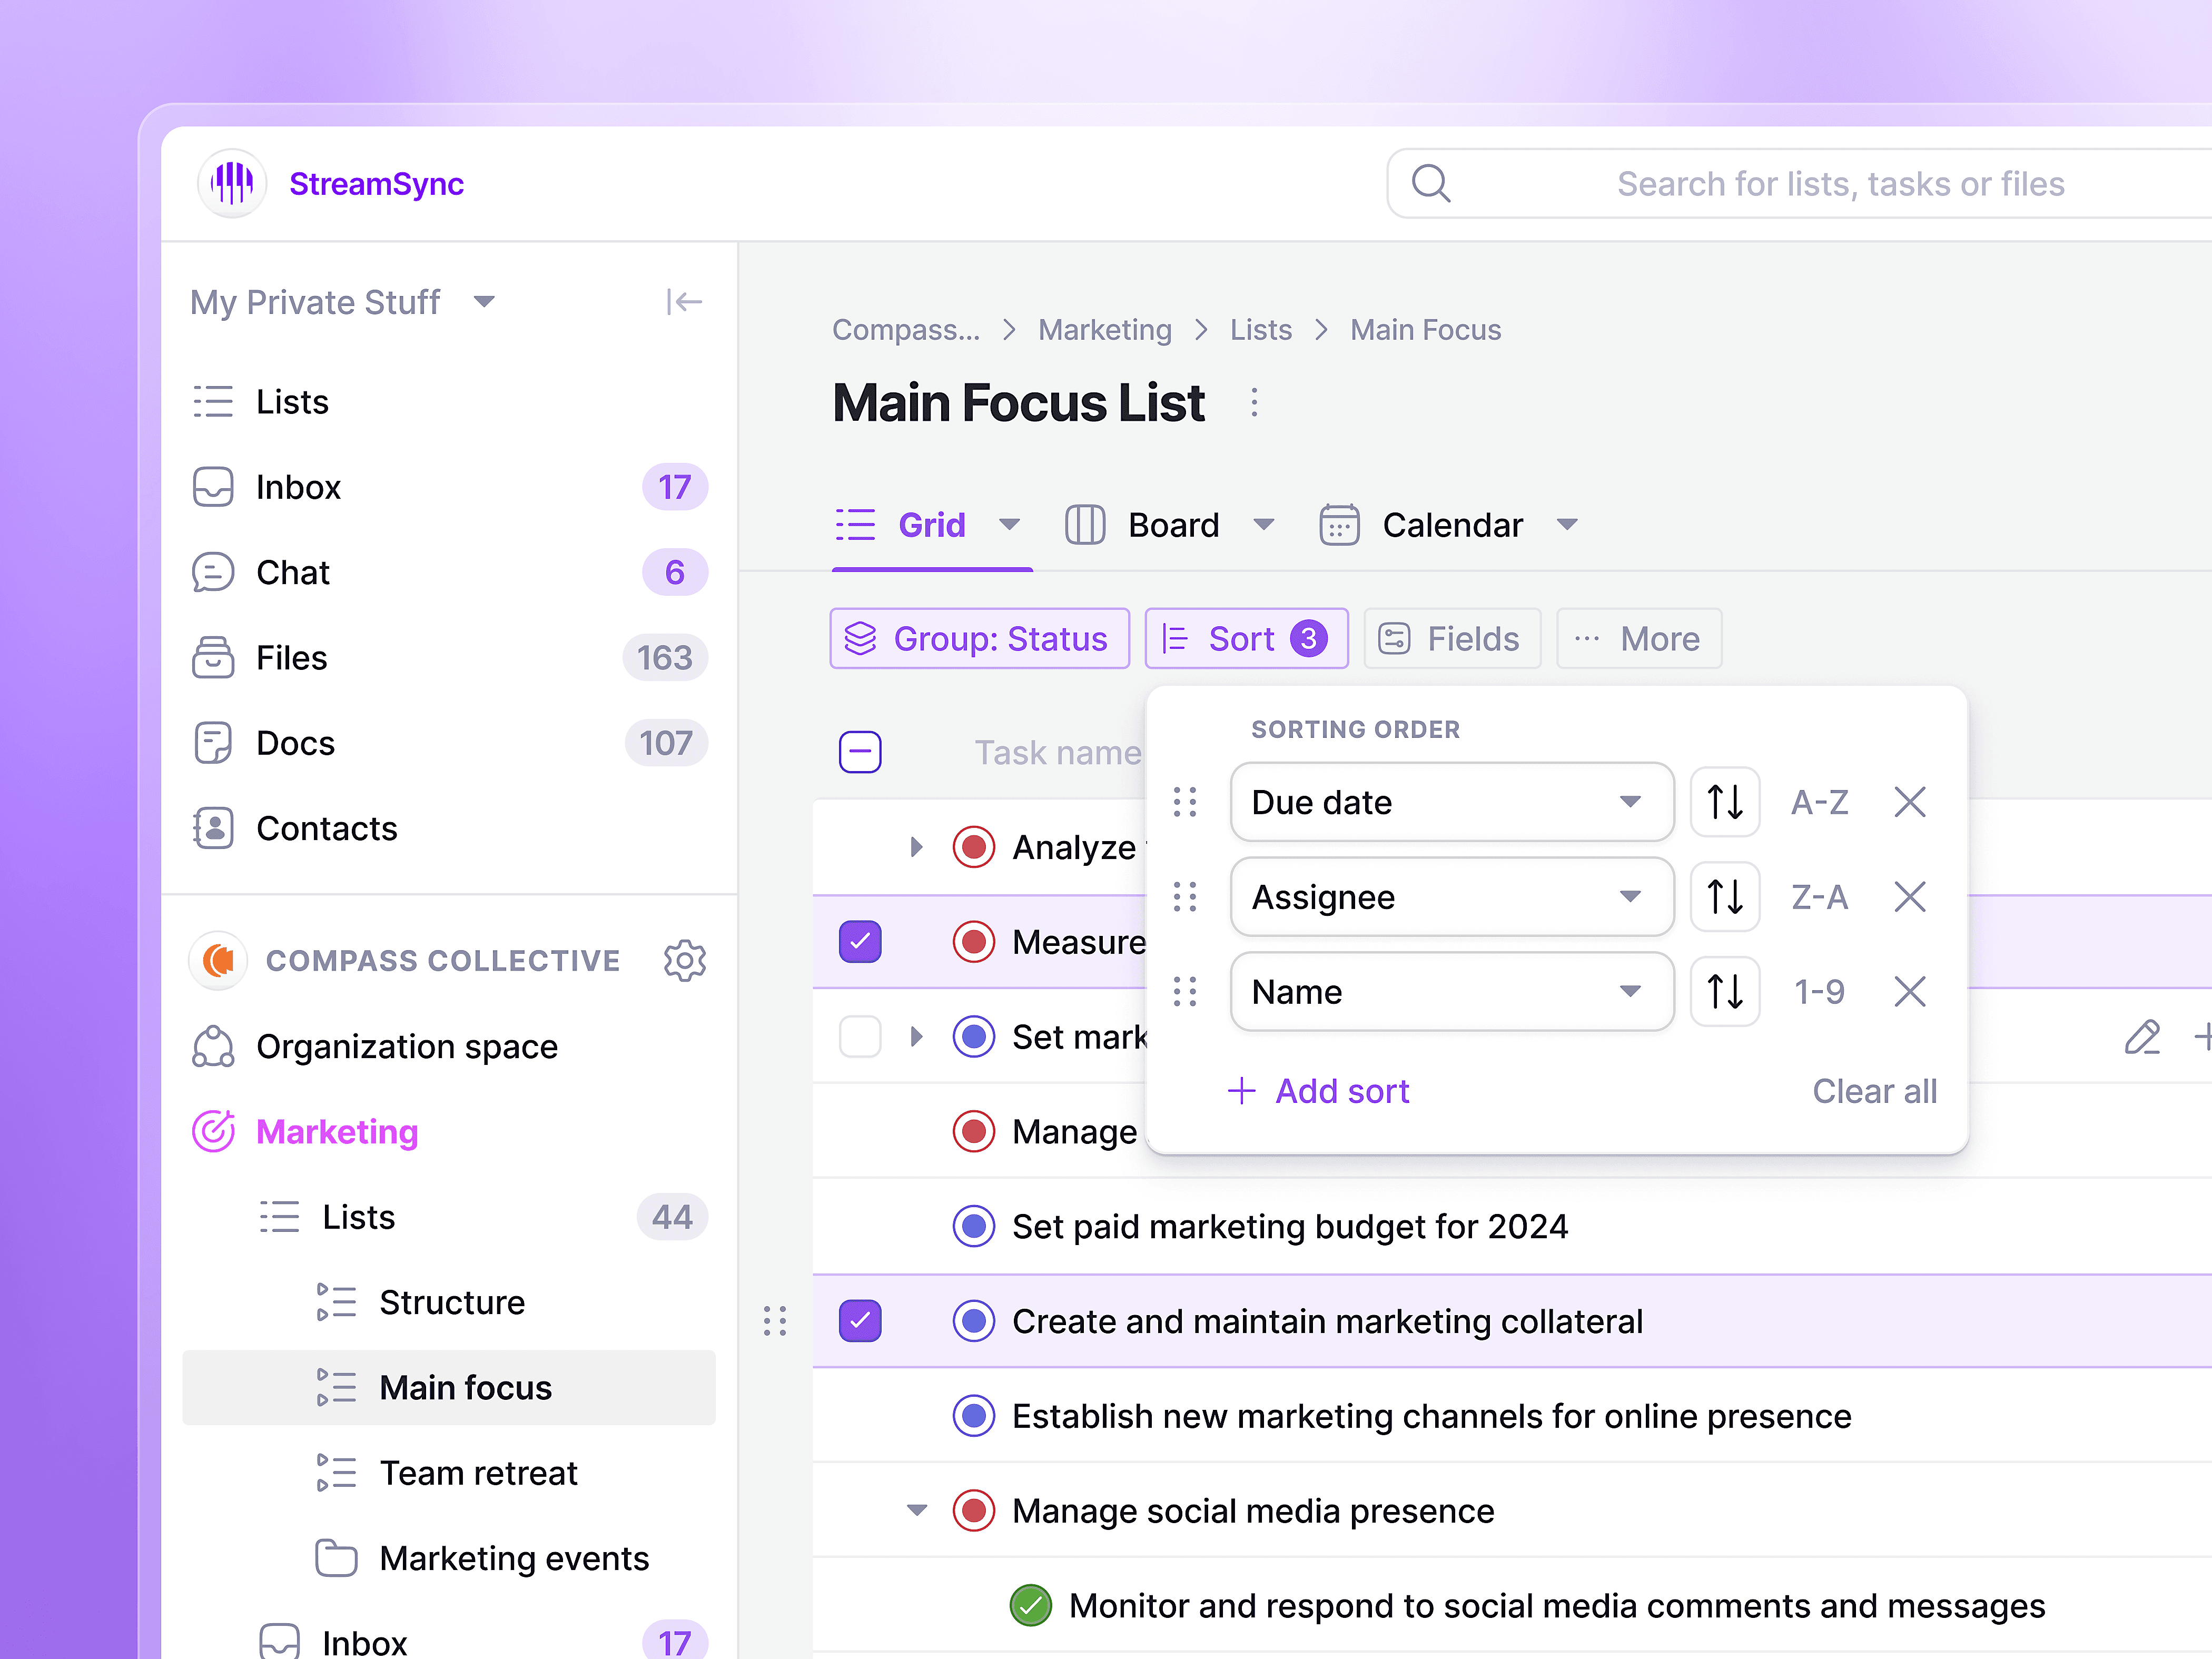Grab the drag handle next to the Name sort
This screenshot has height=1659, width=2212.
(x=1185, y=992)
